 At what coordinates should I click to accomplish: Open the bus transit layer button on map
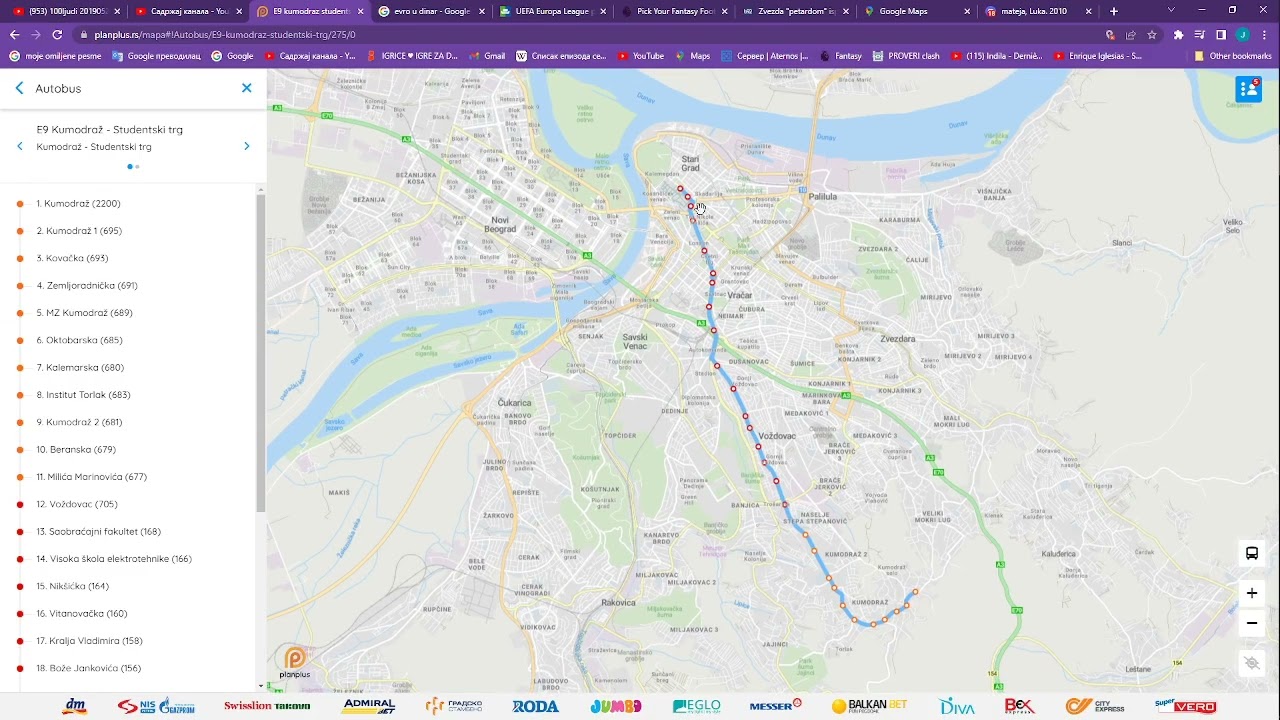coord(1251,553)
